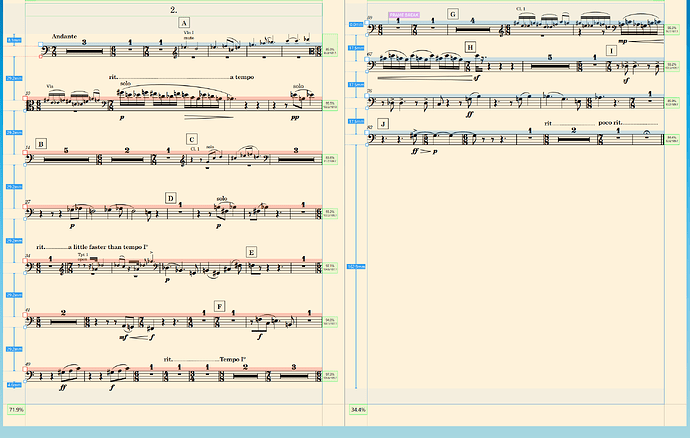Screen dimensions: 690x438
Task: Select the "Tpt 1 open" cue label
Action: (83, 257)
